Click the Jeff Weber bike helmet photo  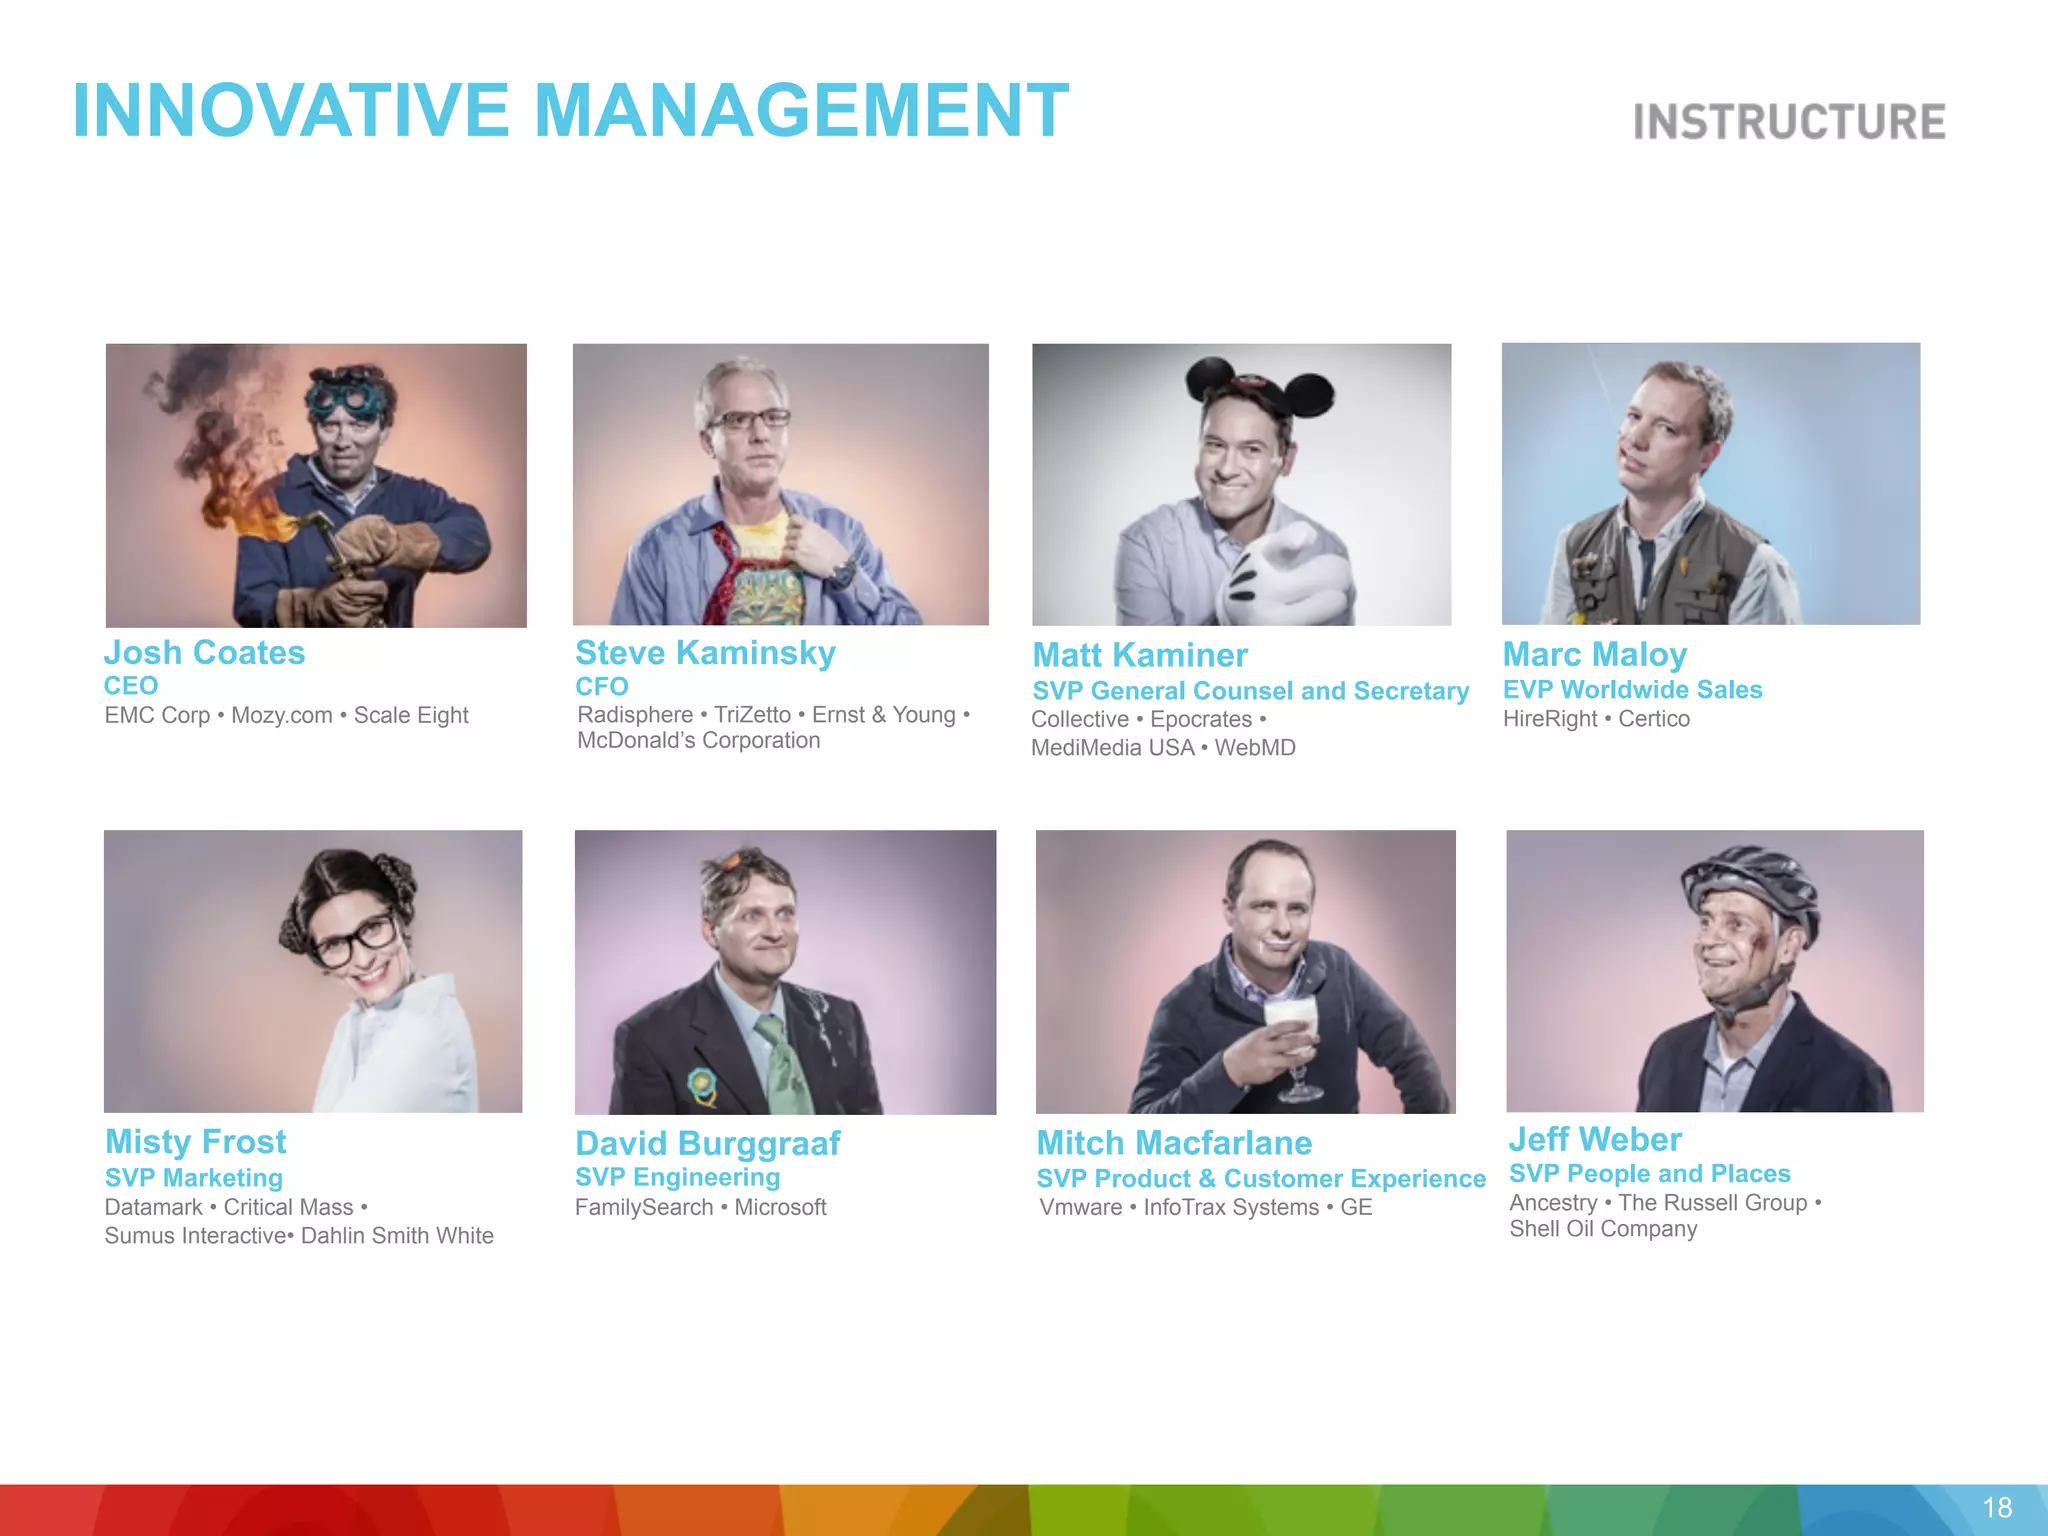(x=1714, y=970)
